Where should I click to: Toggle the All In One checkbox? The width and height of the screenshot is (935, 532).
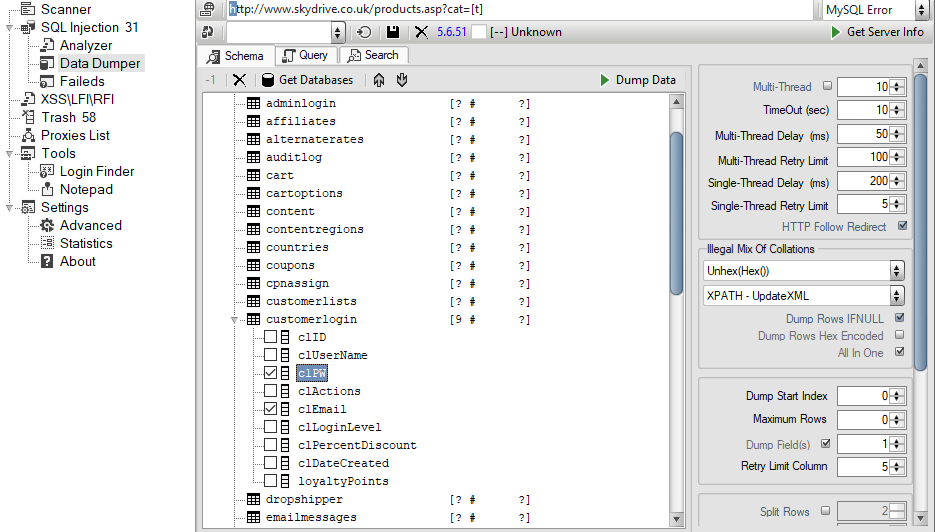[x=899, y=352]
